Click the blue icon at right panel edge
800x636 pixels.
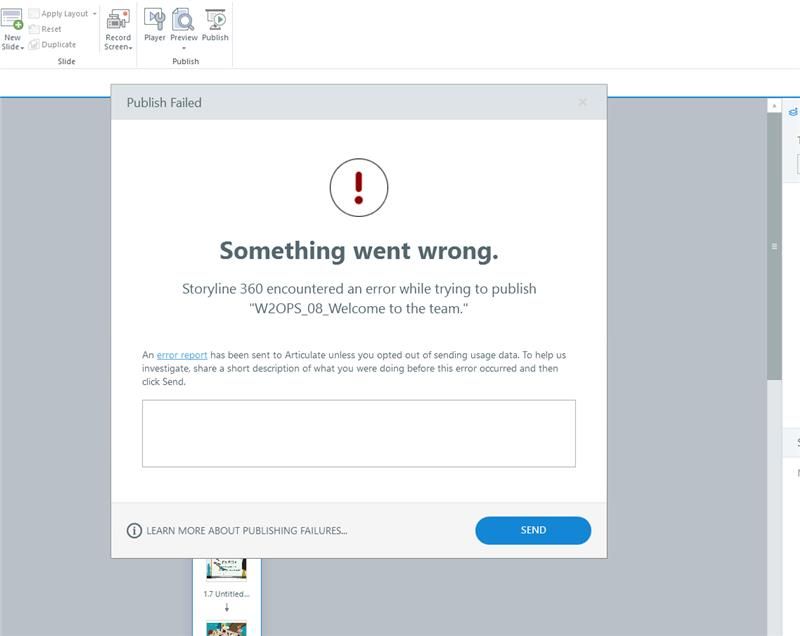click(793, 112)
